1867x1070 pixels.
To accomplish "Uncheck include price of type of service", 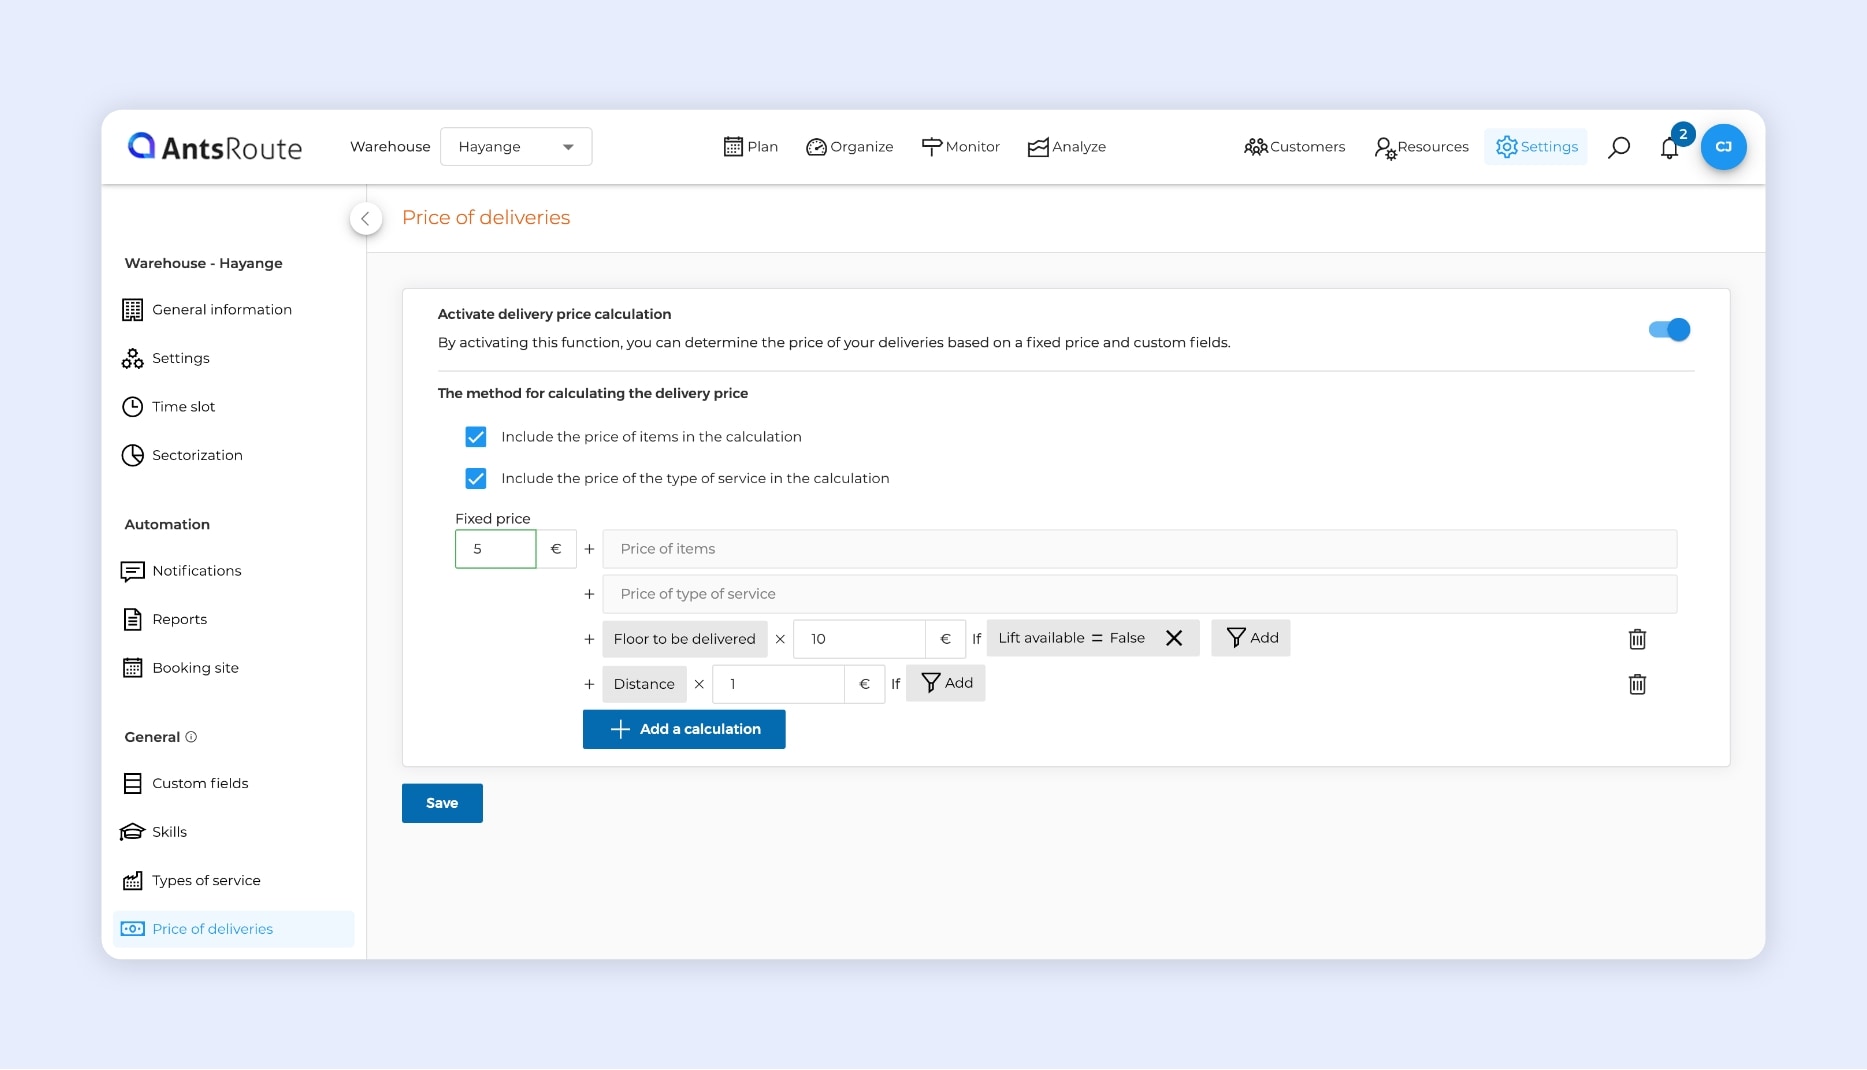I will 476,478.
